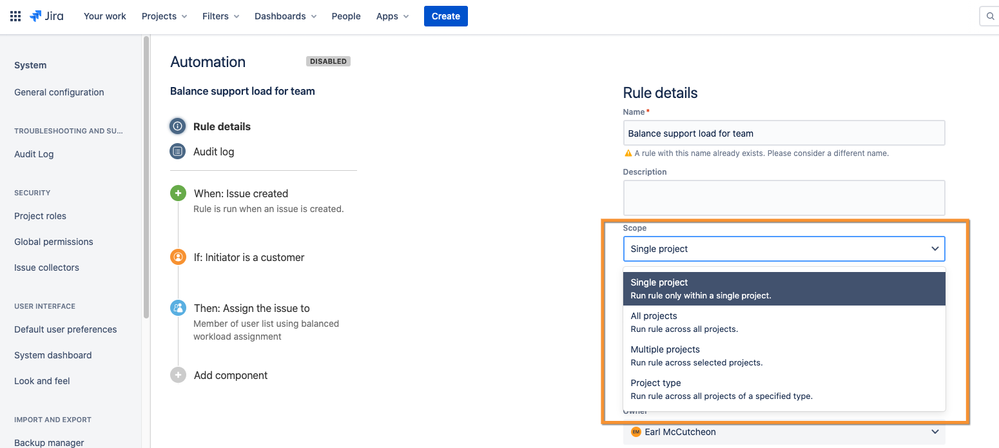999x448 pixels.
Task: Choose the All projects scope option
Action: pyautogui.click(x=784, y=322)
